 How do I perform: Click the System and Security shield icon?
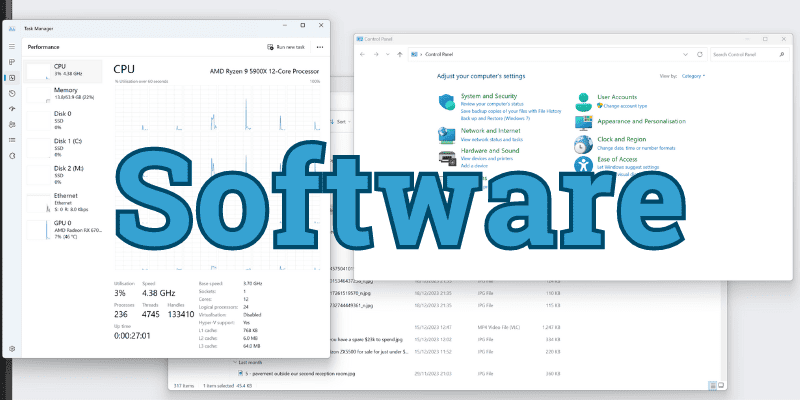pyautogui.click(x=446, y=102)
